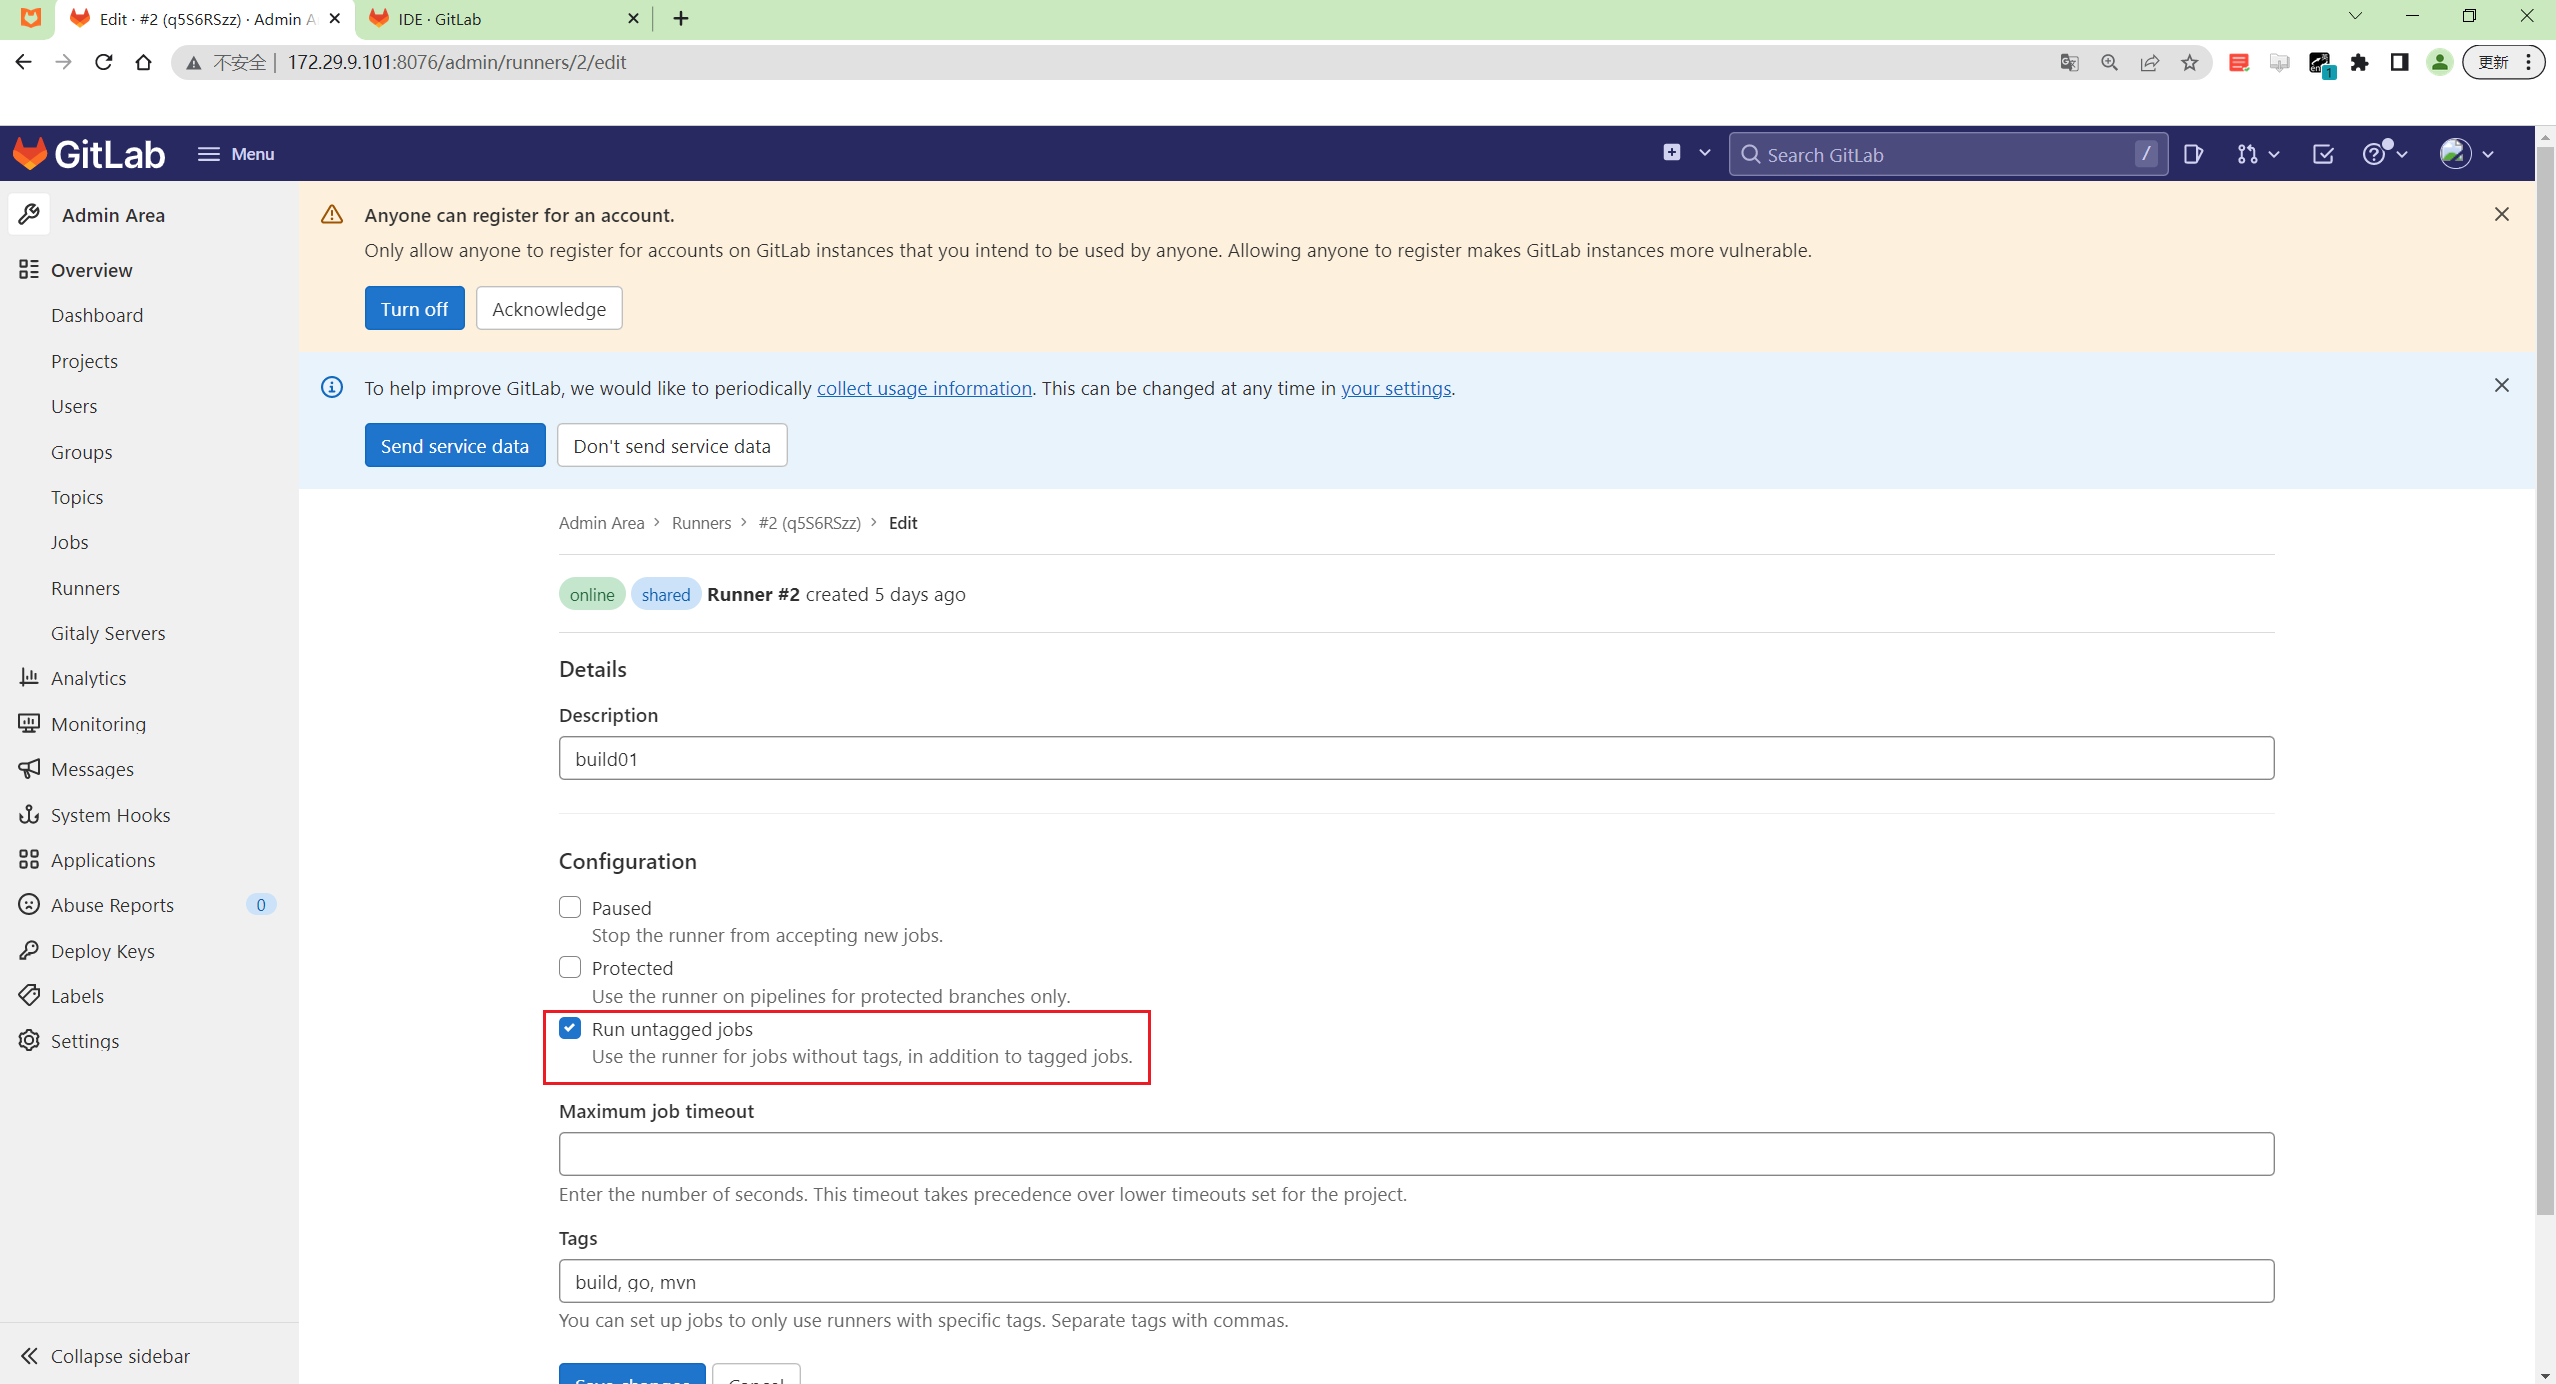The image size is (2556, 1384).
Task: Click the Deploy Keys key icon
Action: point(29,950)
